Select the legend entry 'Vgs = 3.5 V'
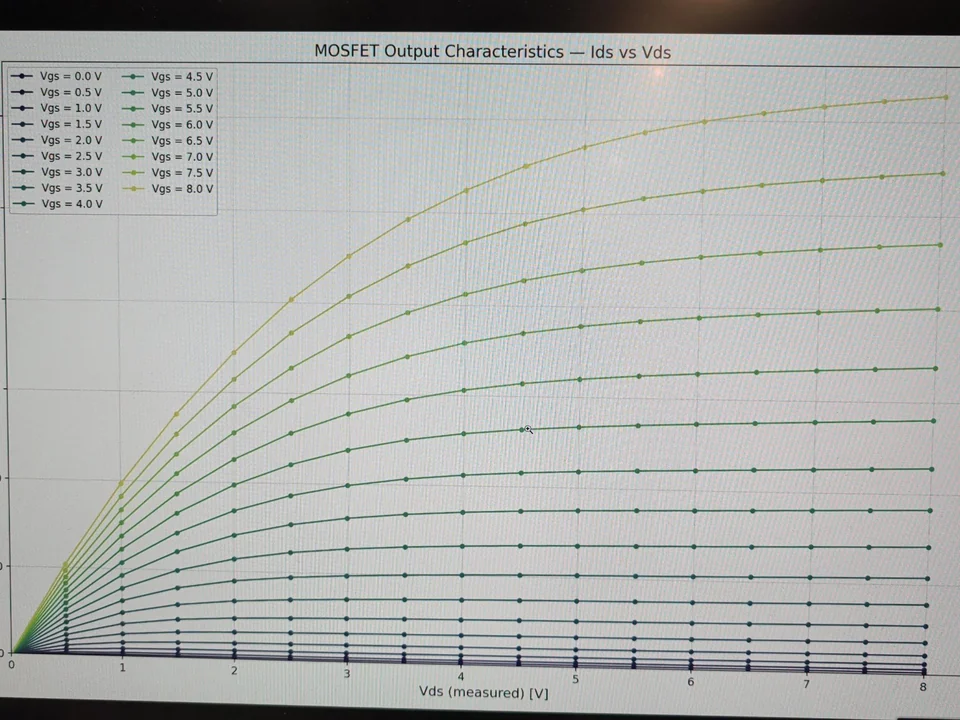Viewport: 960px width, 720px height. coord(57,187)
